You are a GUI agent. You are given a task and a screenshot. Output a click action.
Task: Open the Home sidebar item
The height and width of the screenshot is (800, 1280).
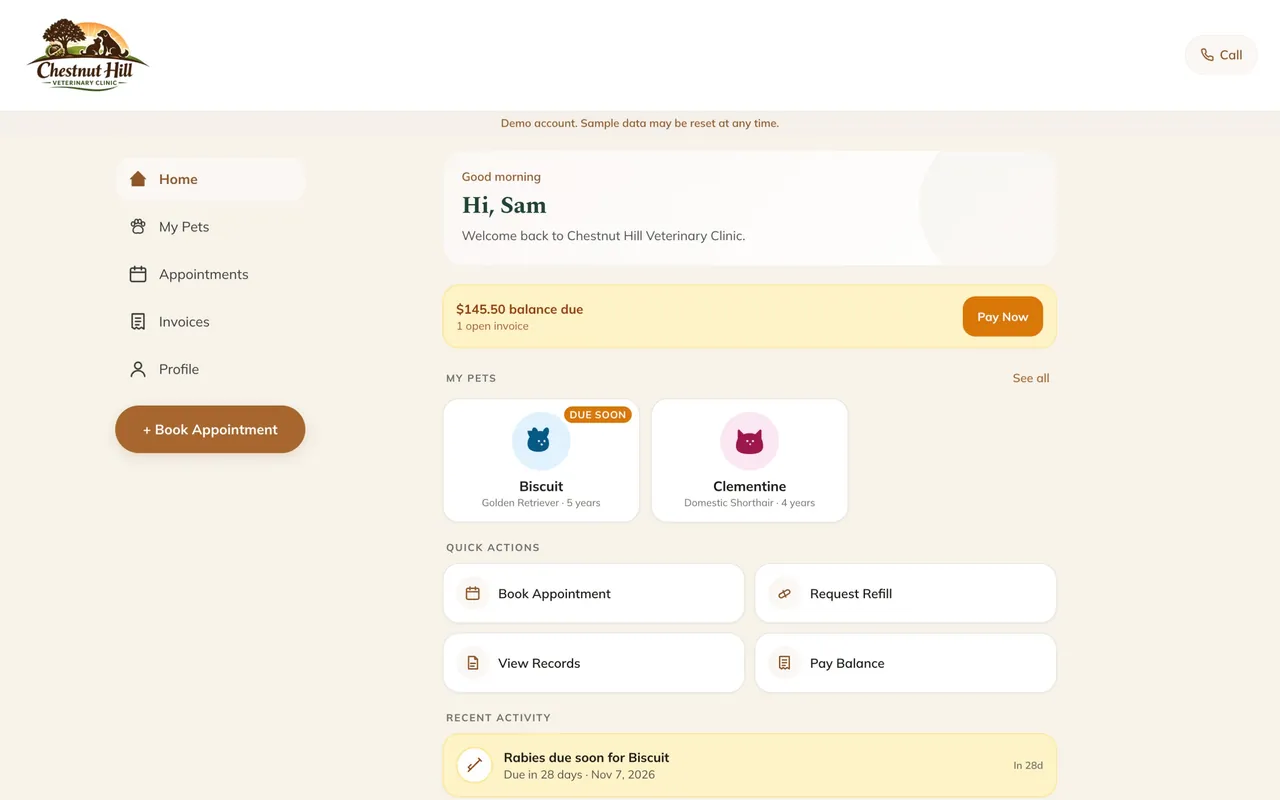coord(210,179)
